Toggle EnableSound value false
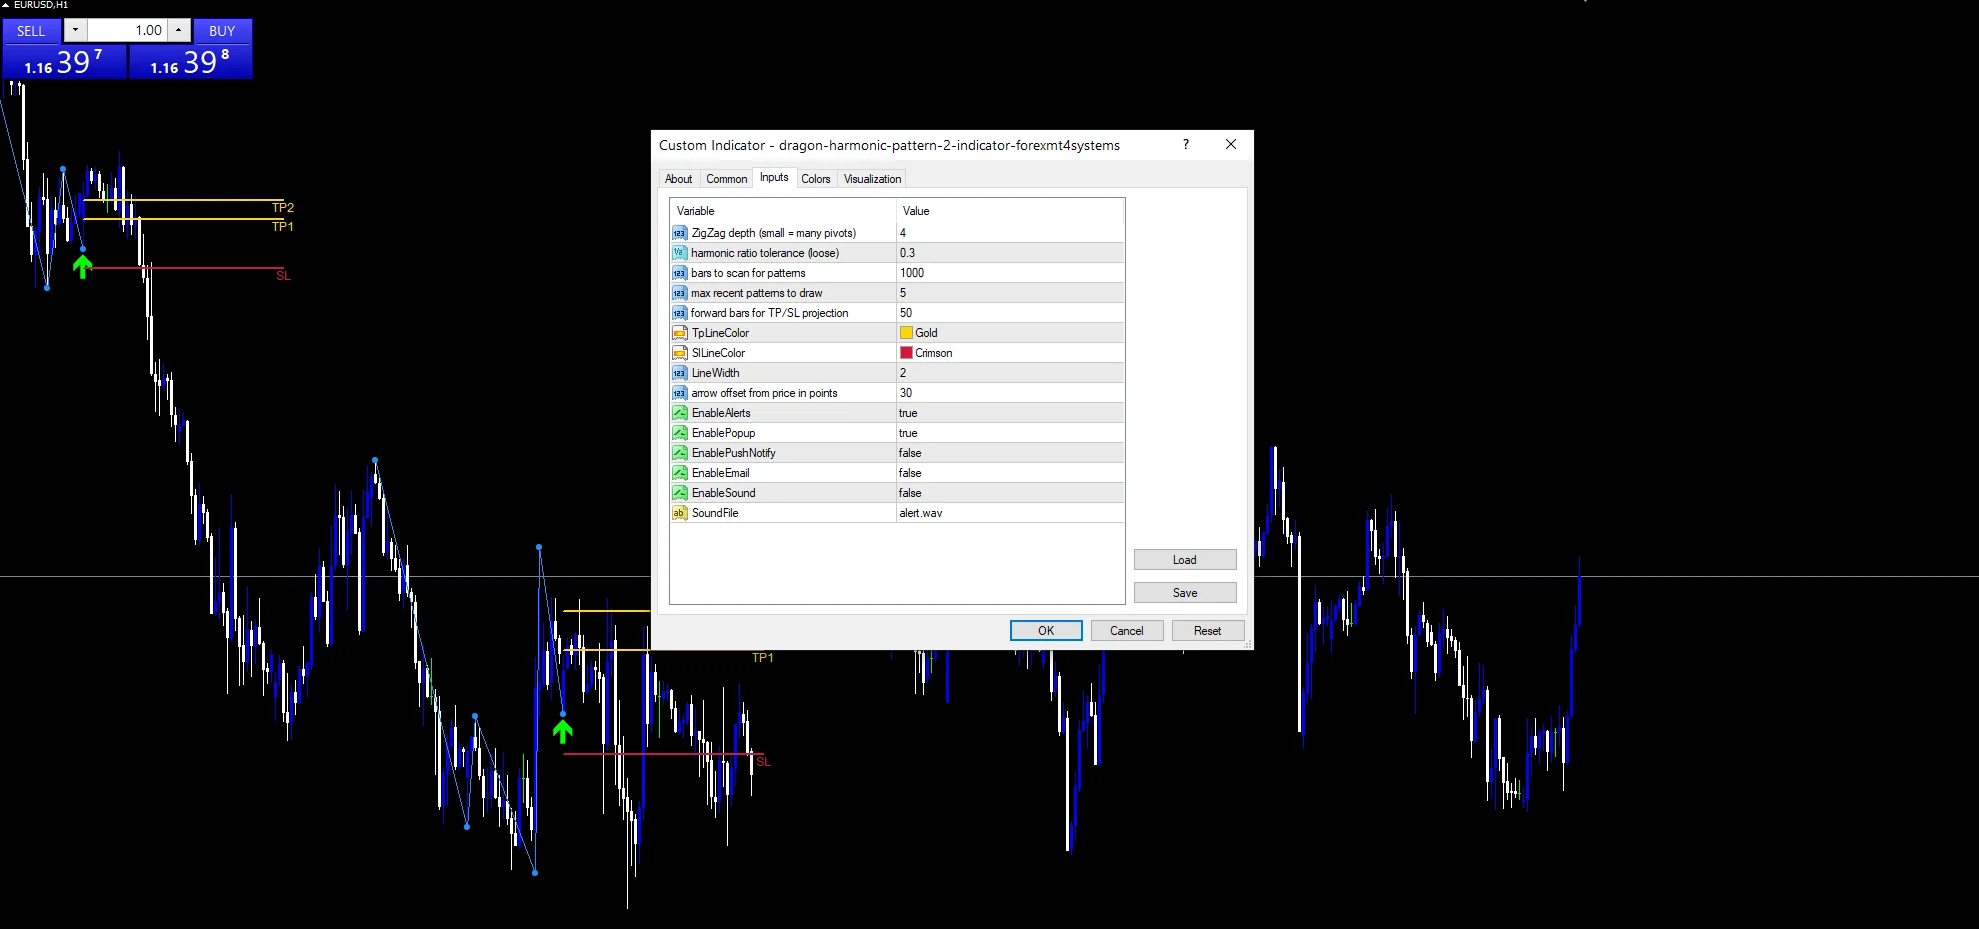The height and width of the screenshot is (929, 1979). [x=1010, y=493]
